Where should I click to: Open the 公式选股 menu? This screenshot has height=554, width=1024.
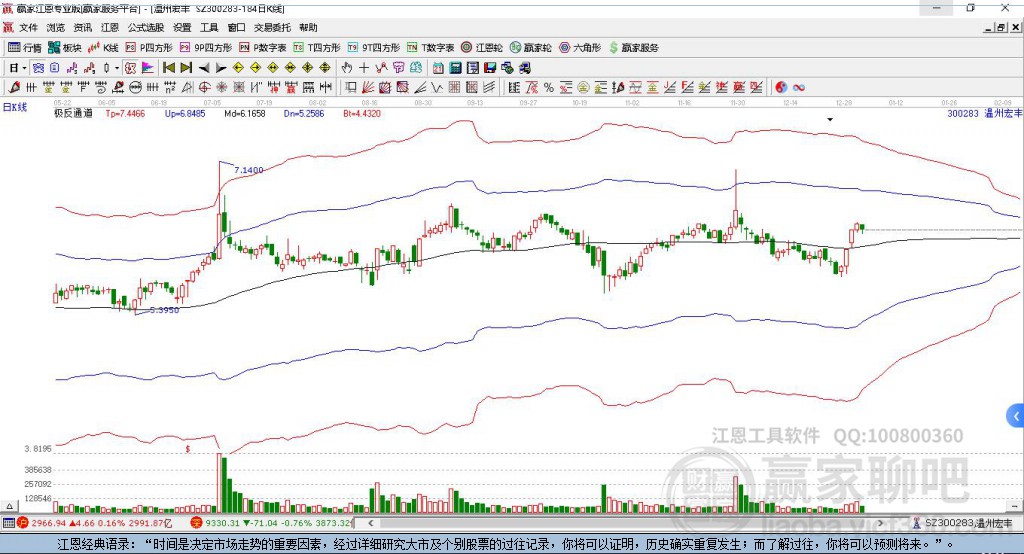coord(146,27)
